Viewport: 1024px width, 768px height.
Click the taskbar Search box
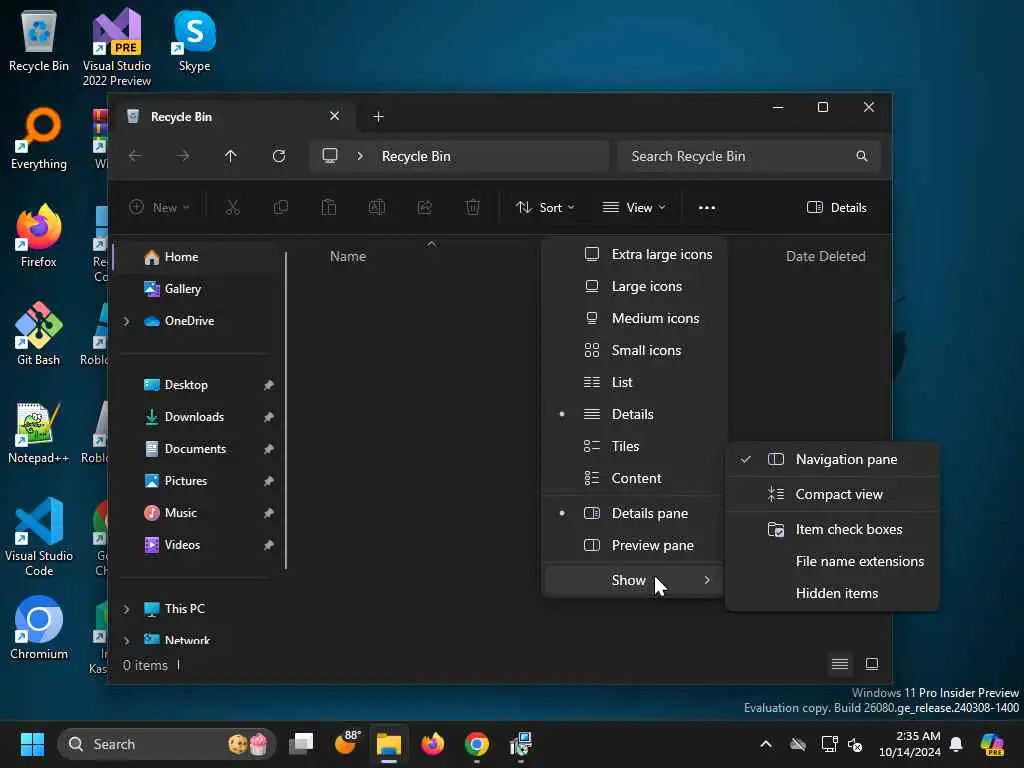click(x=167, y=744)
